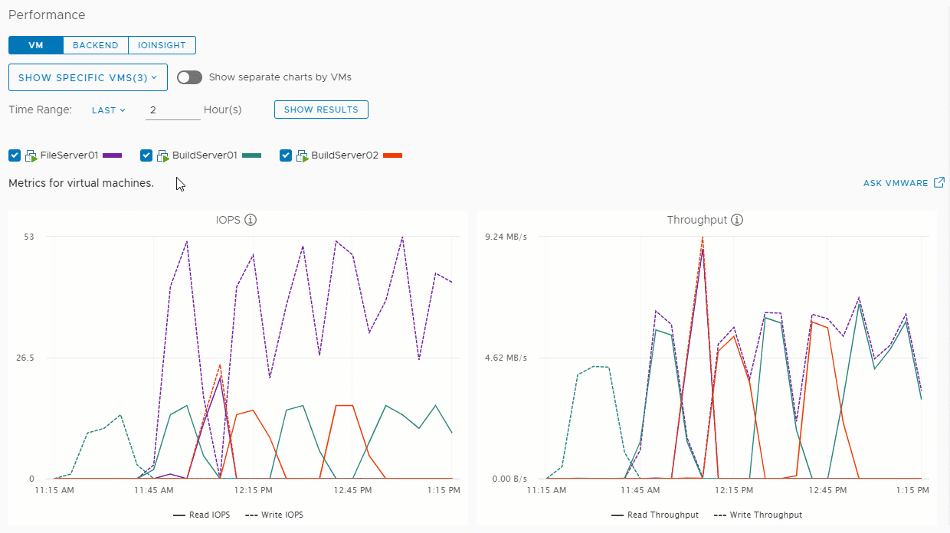Open the Time Range LAST dropdown
Image resolution: width=950 pixels, height=533 pixels.
pyautogui.click(x=109, y=110)
